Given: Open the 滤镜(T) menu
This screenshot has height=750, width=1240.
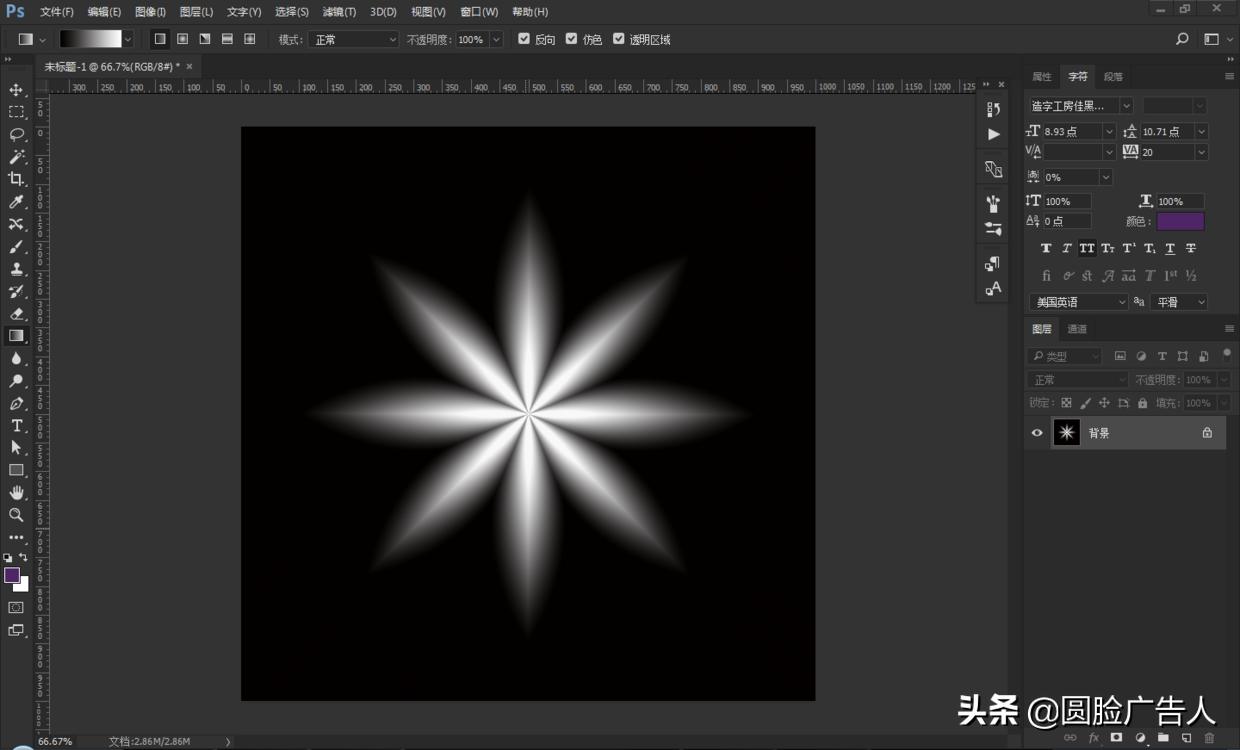Looking at the screenshot, I should click(340, 12).
